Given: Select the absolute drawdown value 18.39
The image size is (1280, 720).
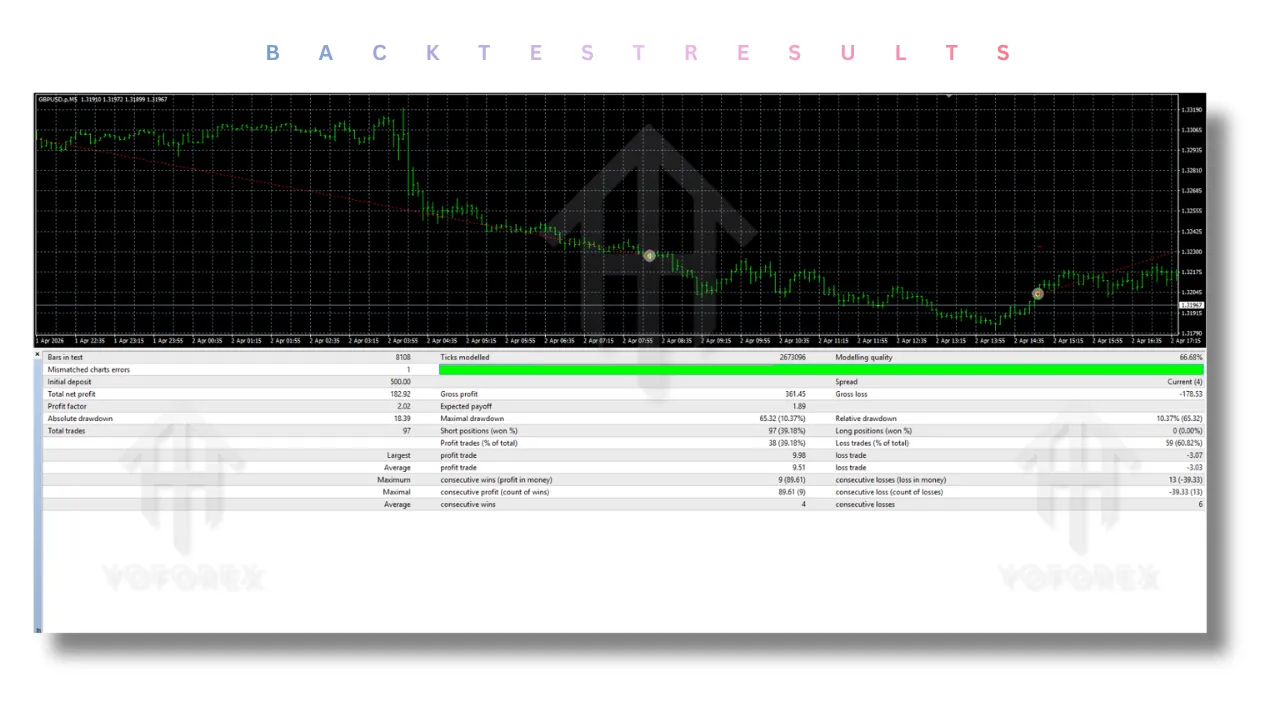Looking at the screenshot, I should [402, 419].
